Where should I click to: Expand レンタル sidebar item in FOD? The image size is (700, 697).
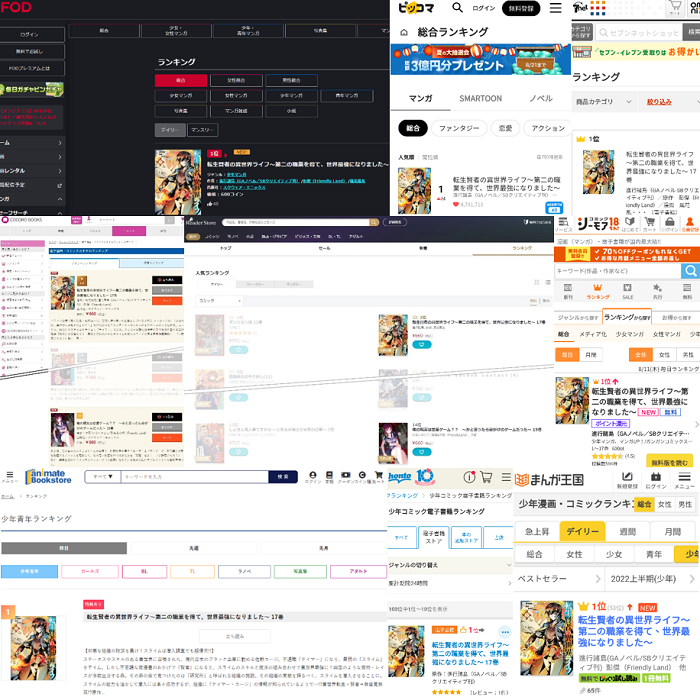31,171
